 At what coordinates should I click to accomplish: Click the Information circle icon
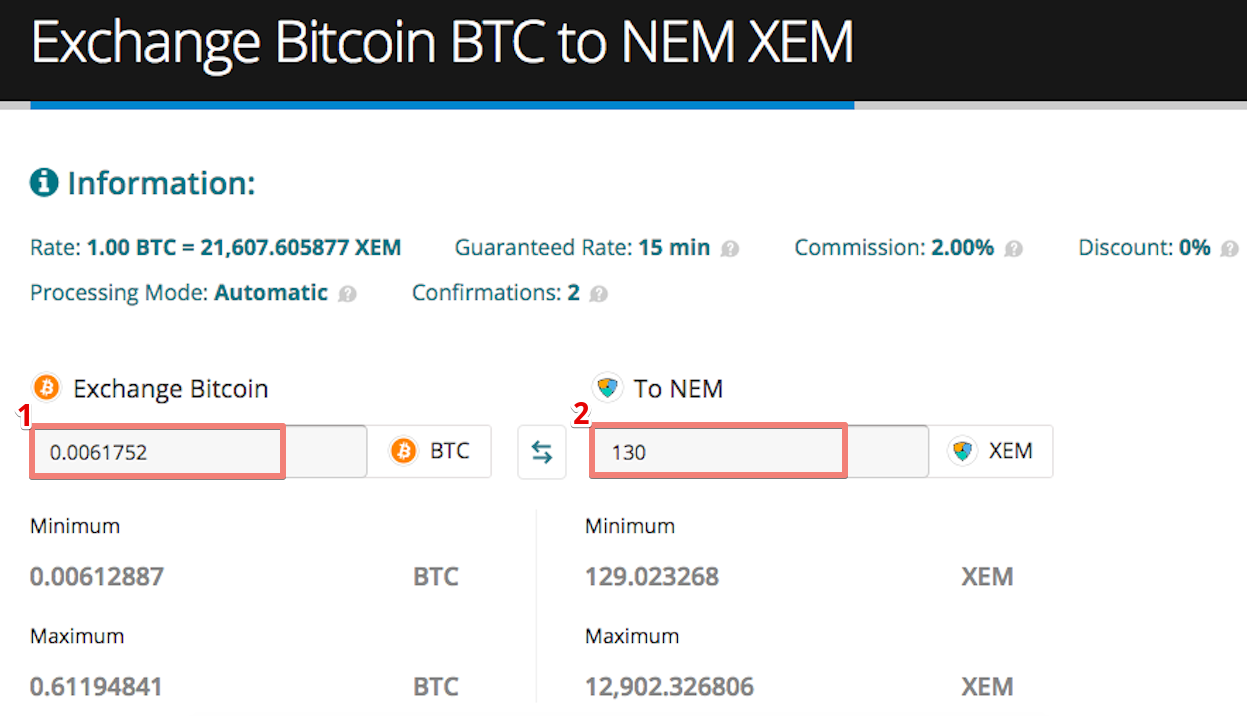tap(44, 183)
